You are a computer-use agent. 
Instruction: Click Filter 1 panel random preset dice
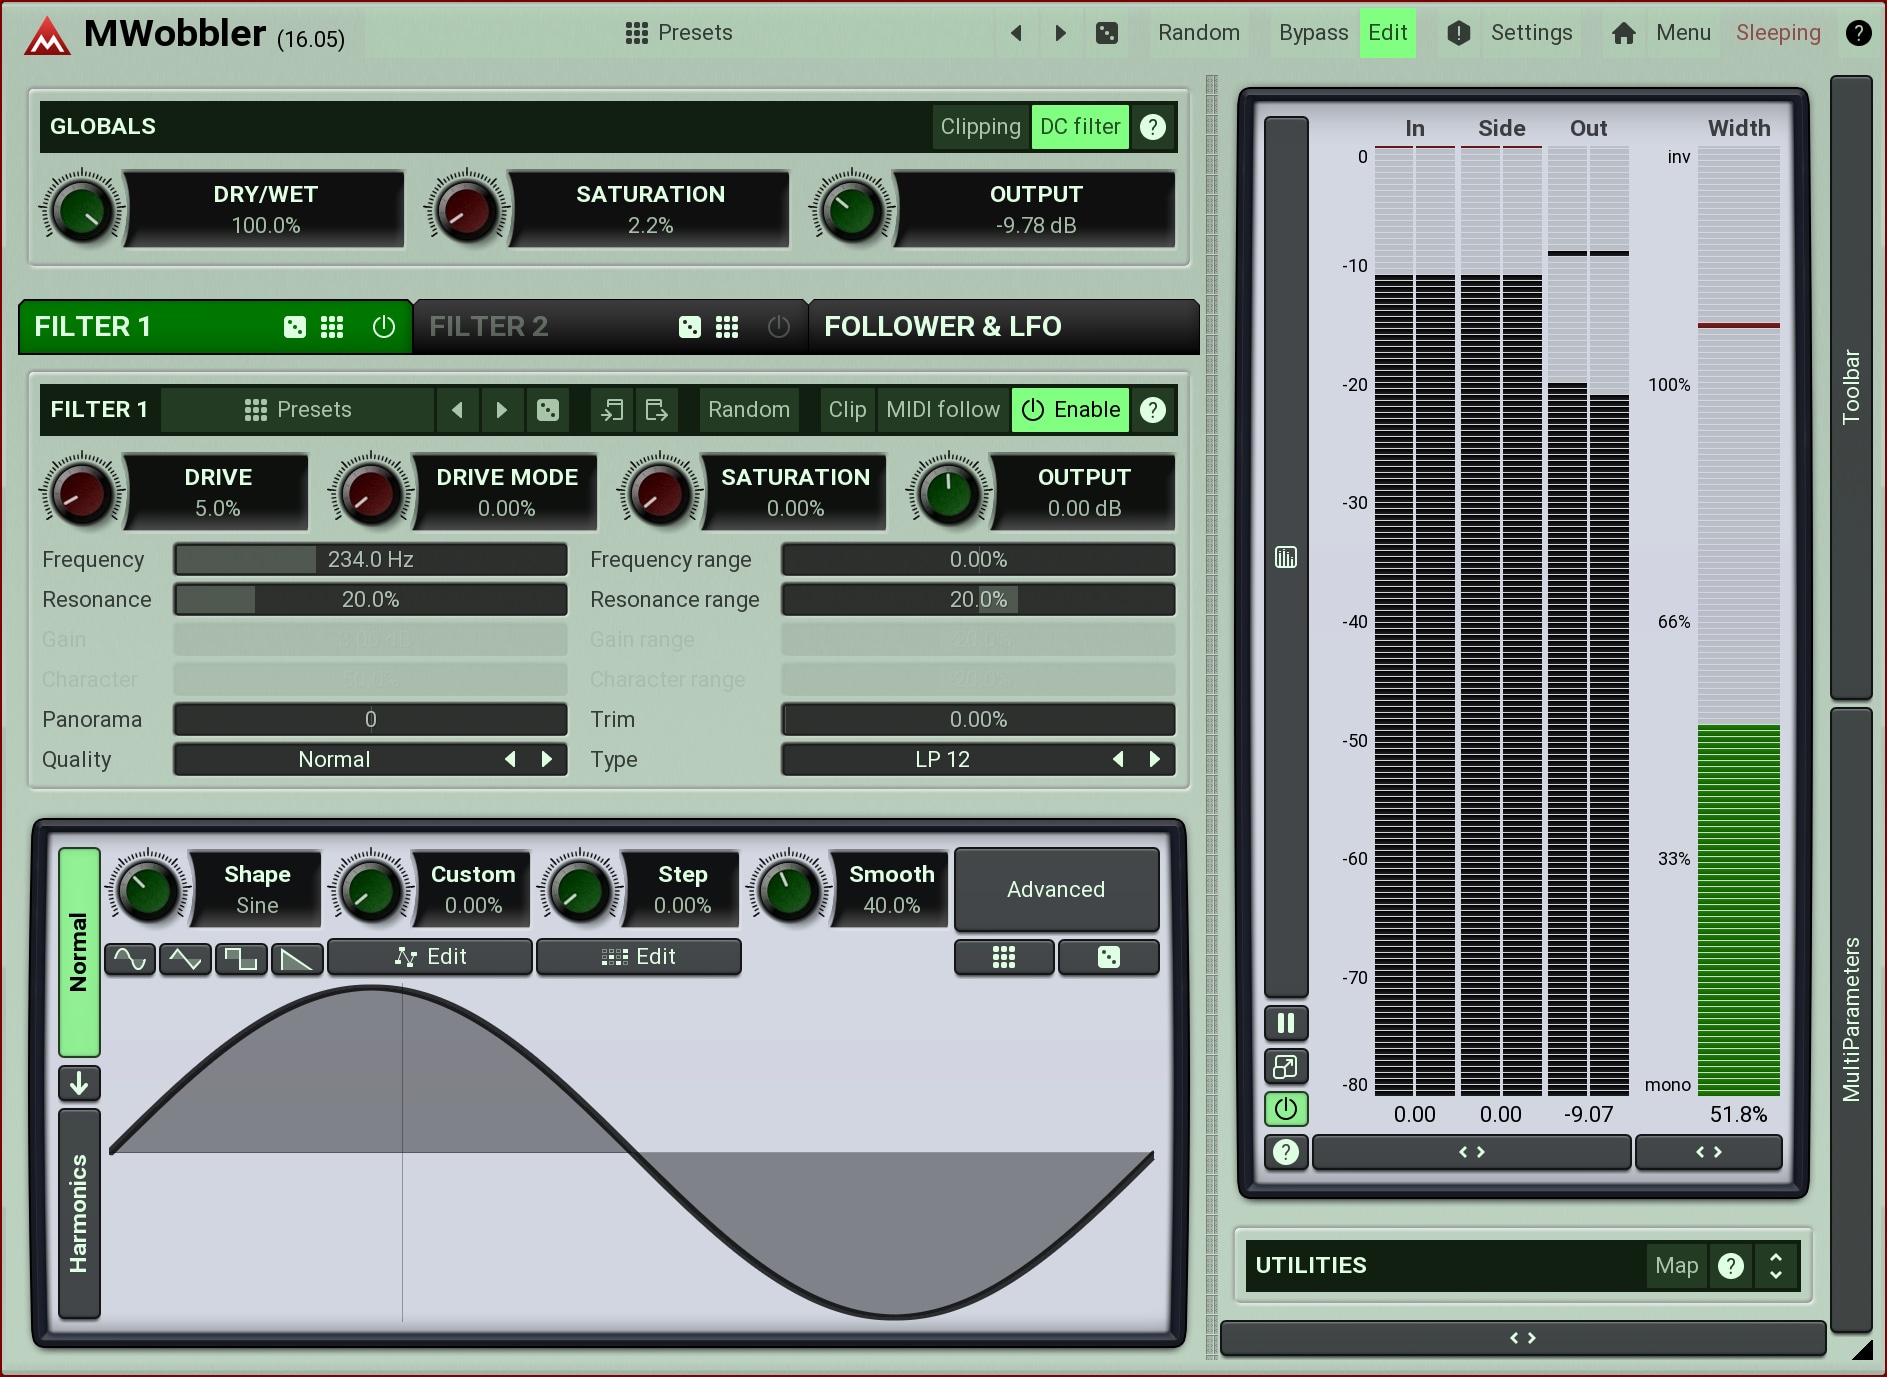[x=548, y=410]
